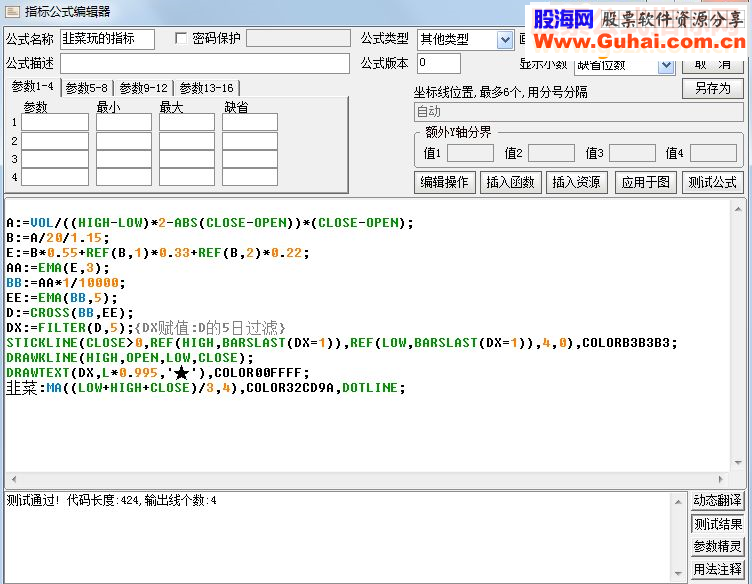
Task: Click the 应用于图 button
Action: pyautogui.click(x=646, y=182)
